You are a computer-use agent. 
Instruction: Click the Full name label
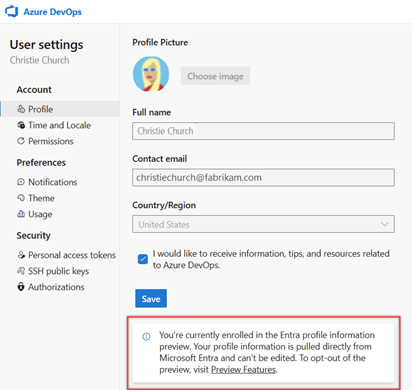coord(152,112)
